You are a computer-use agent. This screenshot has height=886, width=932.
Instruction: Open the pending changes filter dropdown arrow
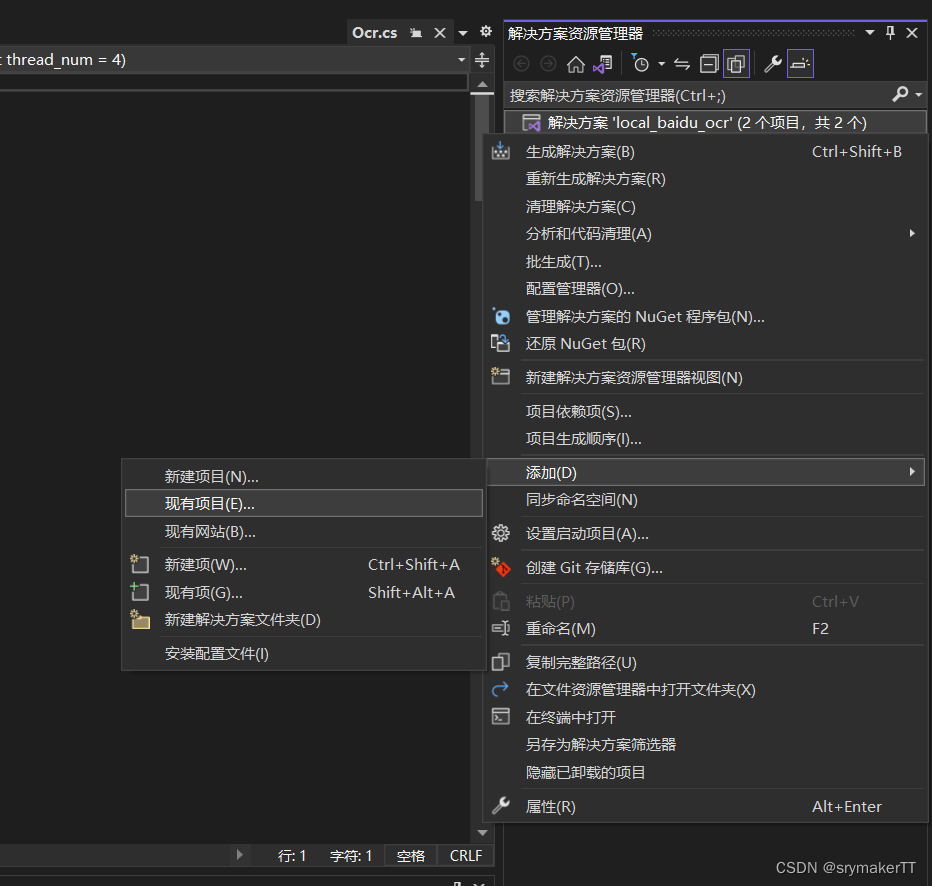pyautogui.click(x=661, y=64)
